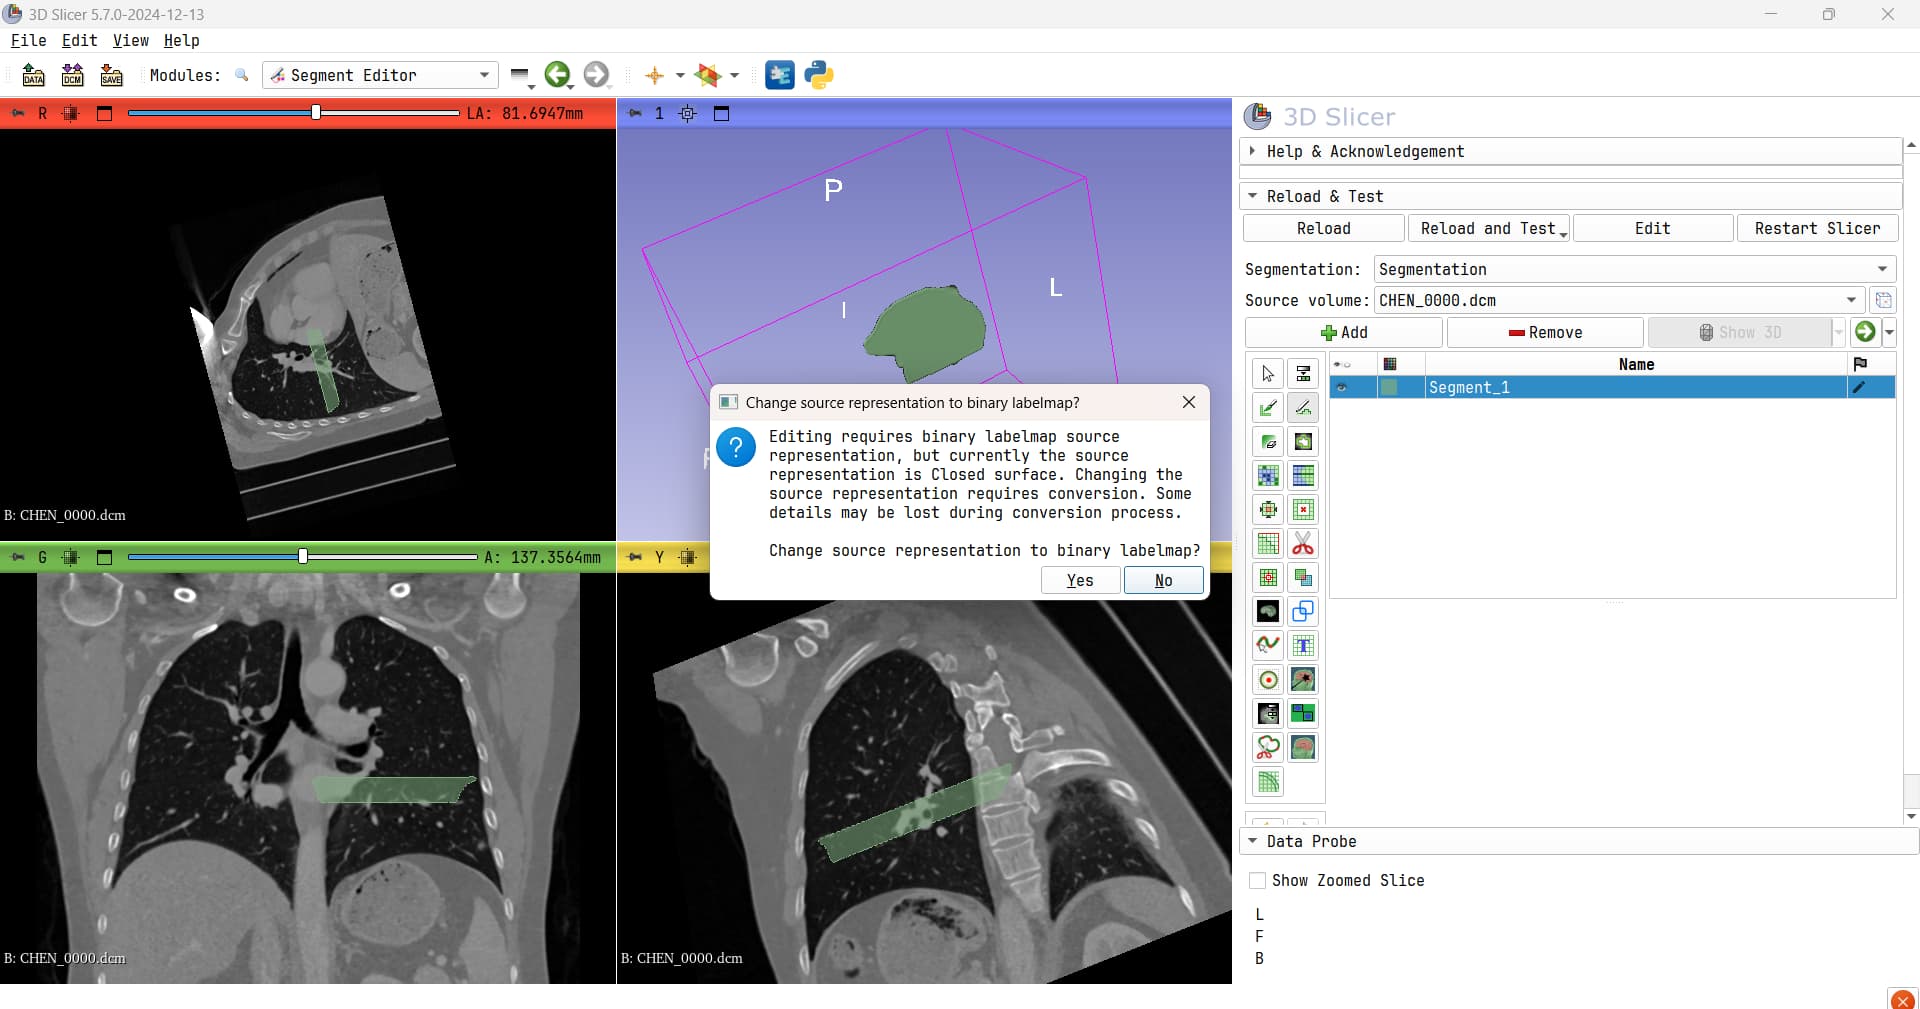Open the Show 3D options dropdown arrow

(1838, 333)
